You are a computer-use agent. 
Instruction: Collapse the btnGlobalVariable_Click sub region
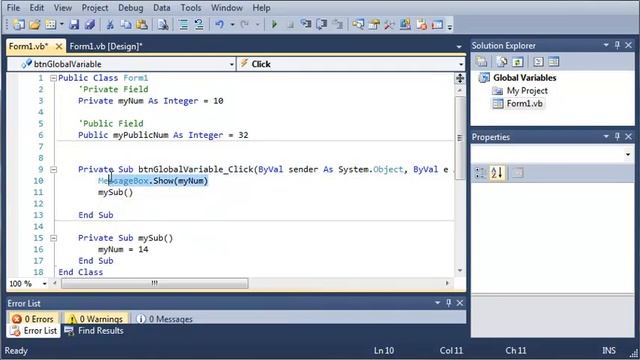(53, 169)
